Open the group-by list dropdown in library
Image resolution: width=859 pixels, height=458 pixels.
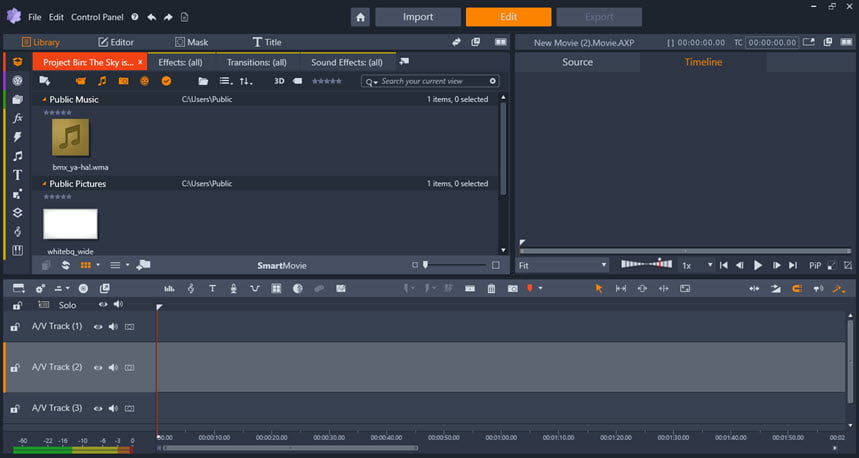226,81
